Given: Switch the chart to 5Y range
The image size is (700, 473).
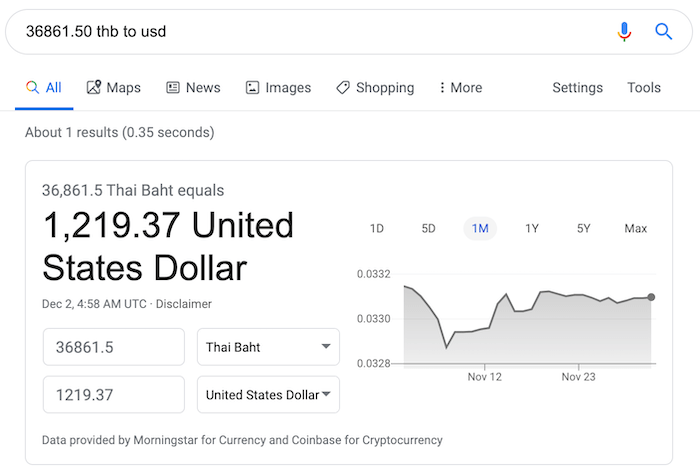Looking at the screenshot, I should [583, 228].
